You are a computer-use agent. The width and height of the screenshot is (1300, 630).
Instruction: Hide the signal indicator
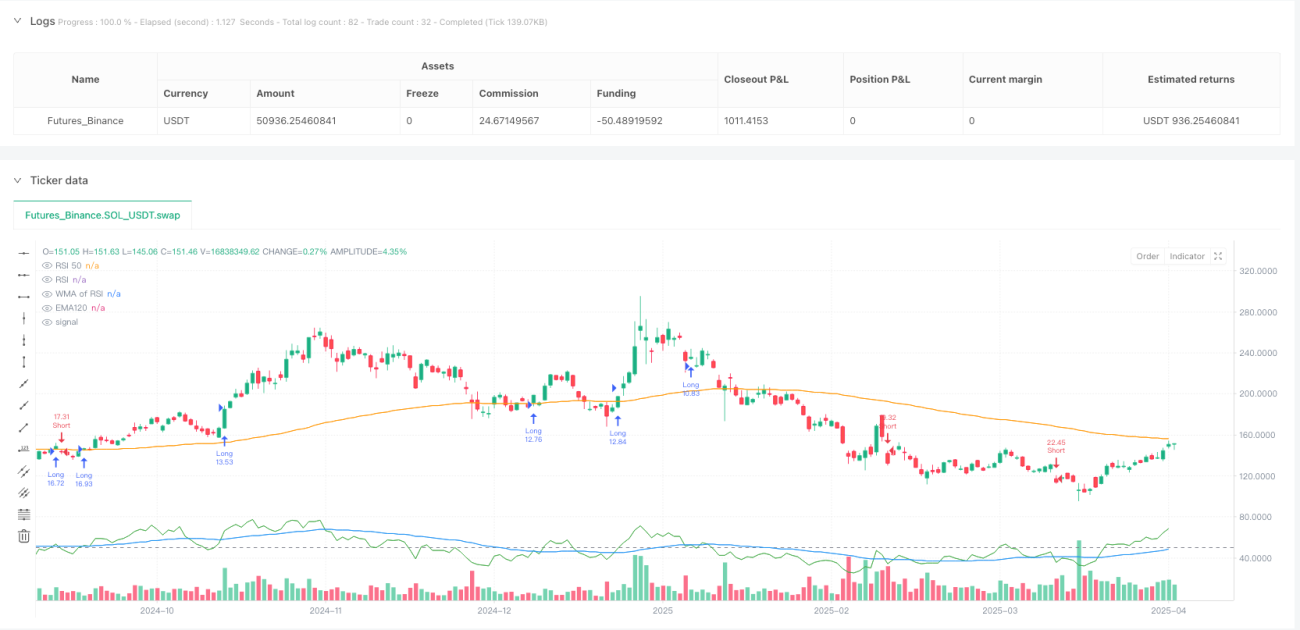pos(46,321)
